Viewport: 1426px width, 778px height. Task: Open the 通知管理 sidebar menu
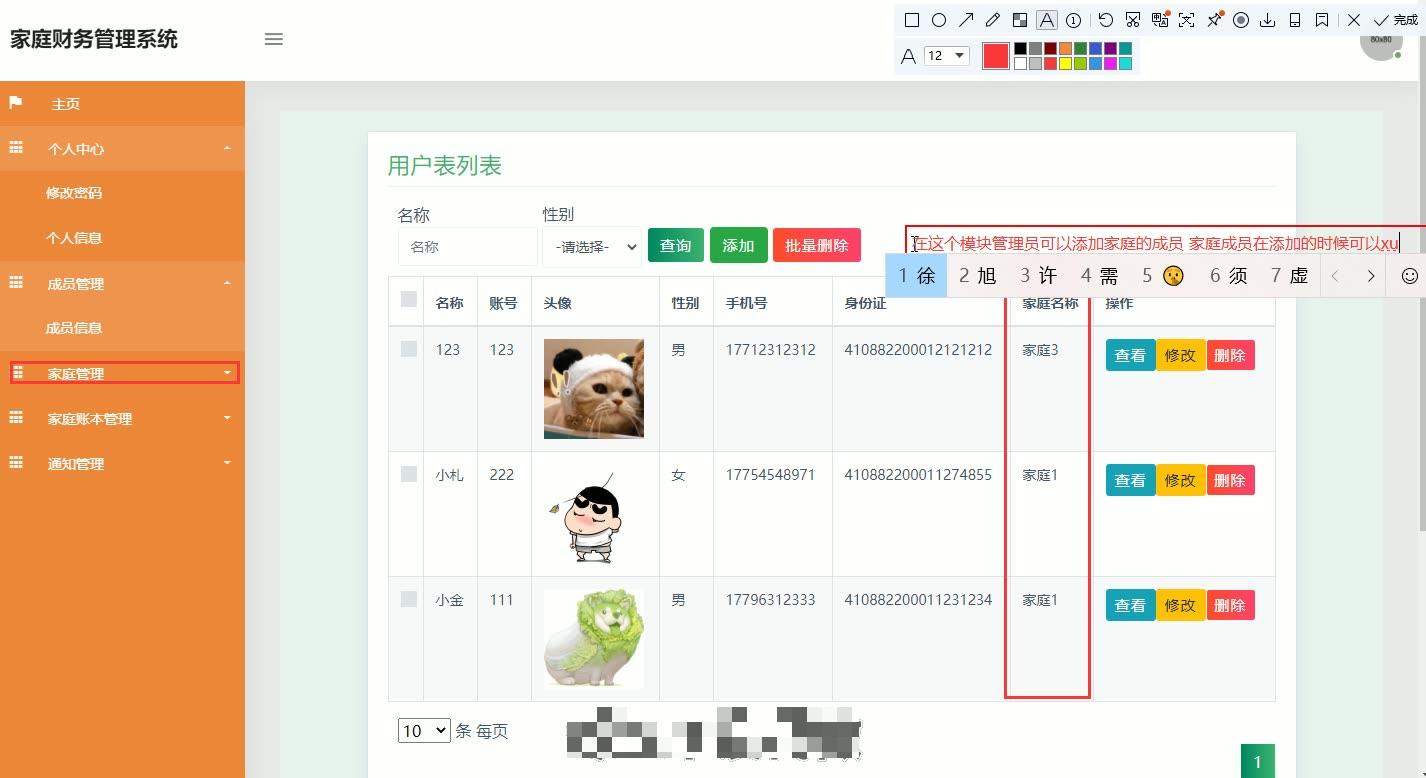(75, 463)
